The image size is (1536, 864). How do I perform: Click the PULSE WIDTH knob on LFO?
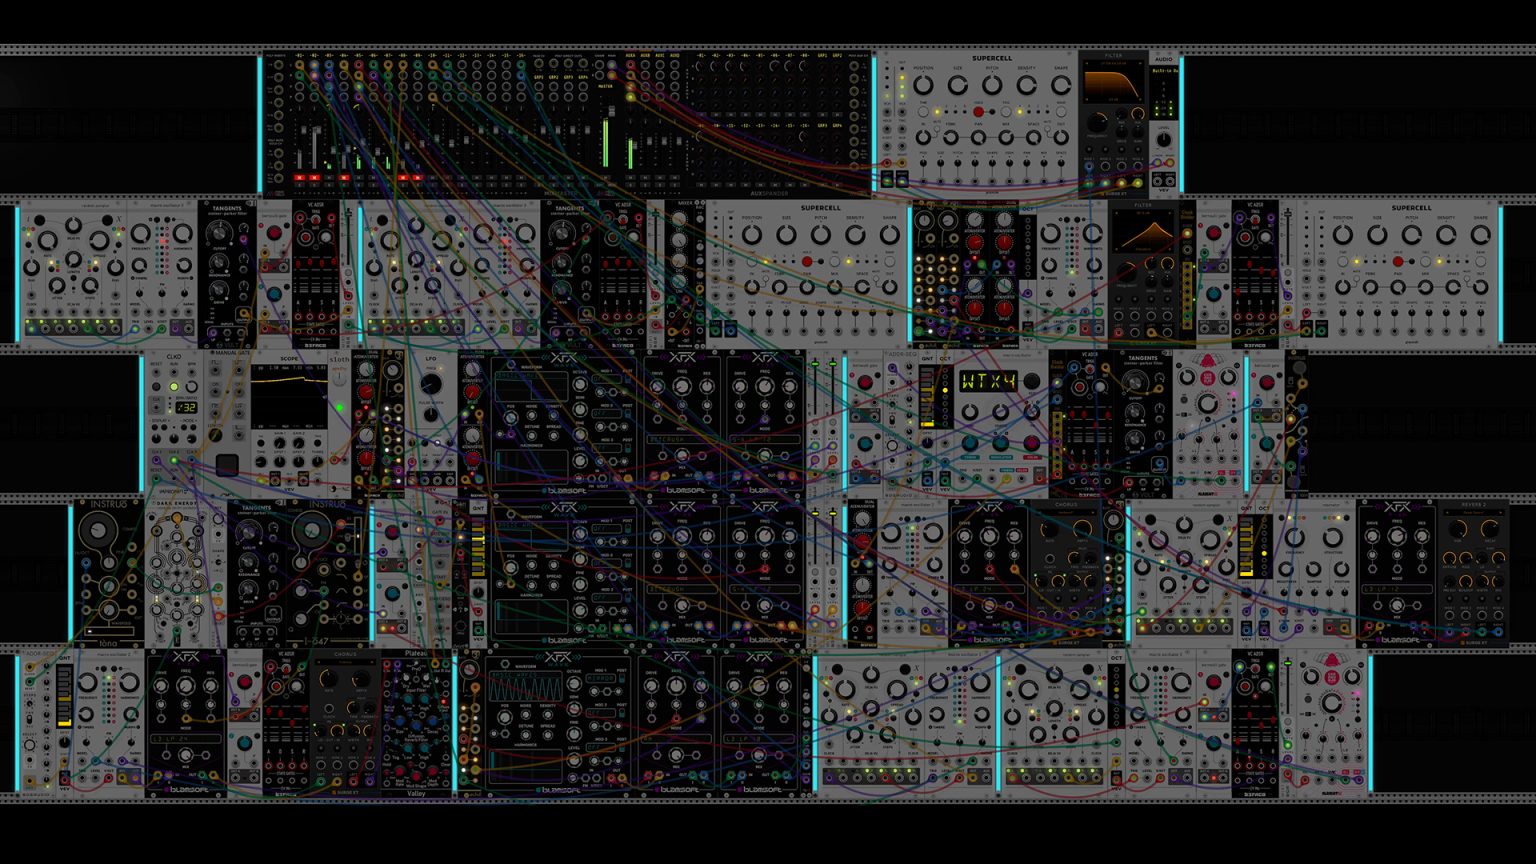(x=431, y=414)
